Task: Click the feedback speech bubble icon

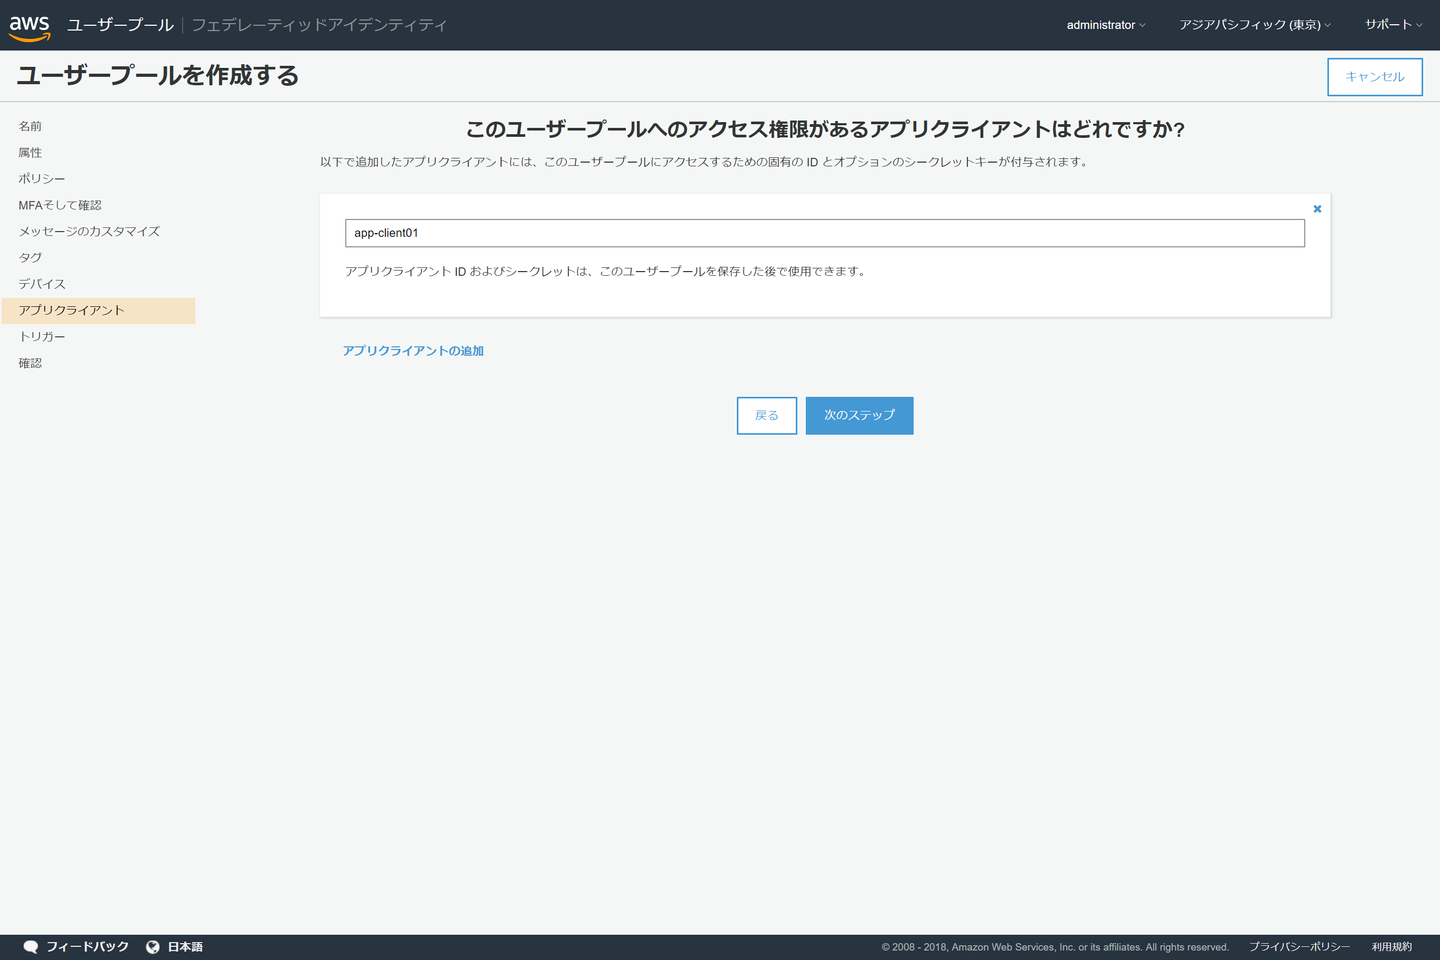Action: [x=31, y=947]
